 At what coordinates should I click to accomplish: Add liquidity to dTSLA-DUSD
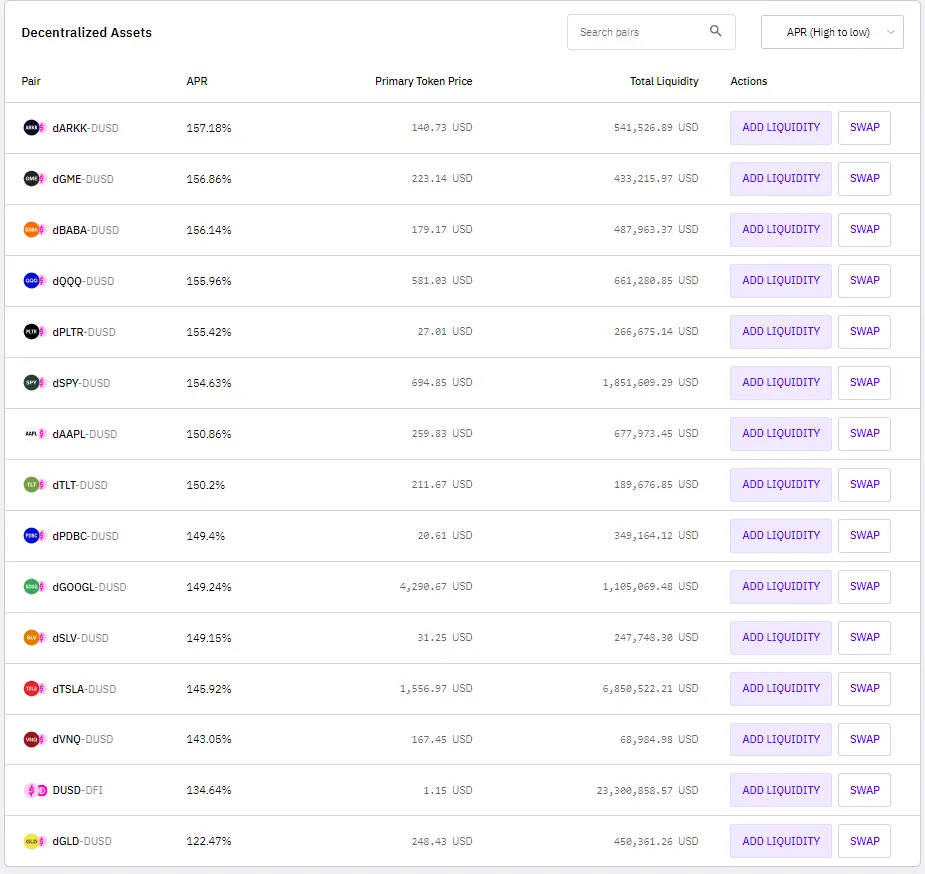780,688
